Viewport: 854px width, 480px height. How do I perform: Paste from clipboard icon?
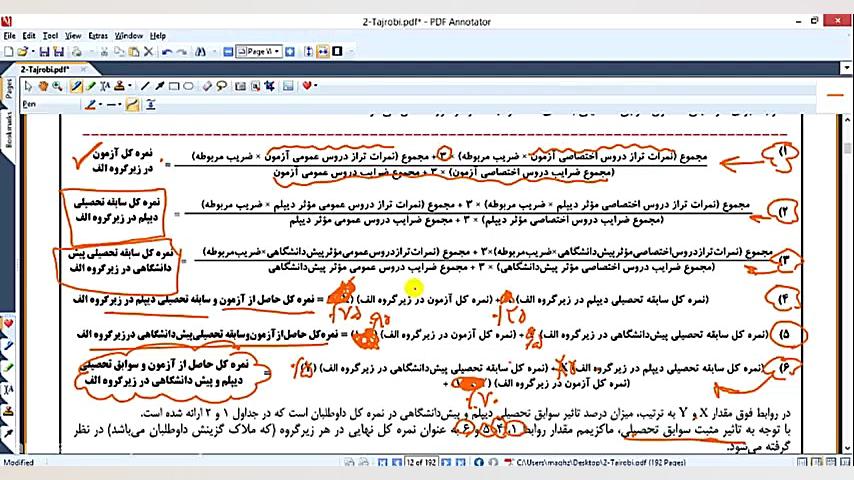(133, 52)
